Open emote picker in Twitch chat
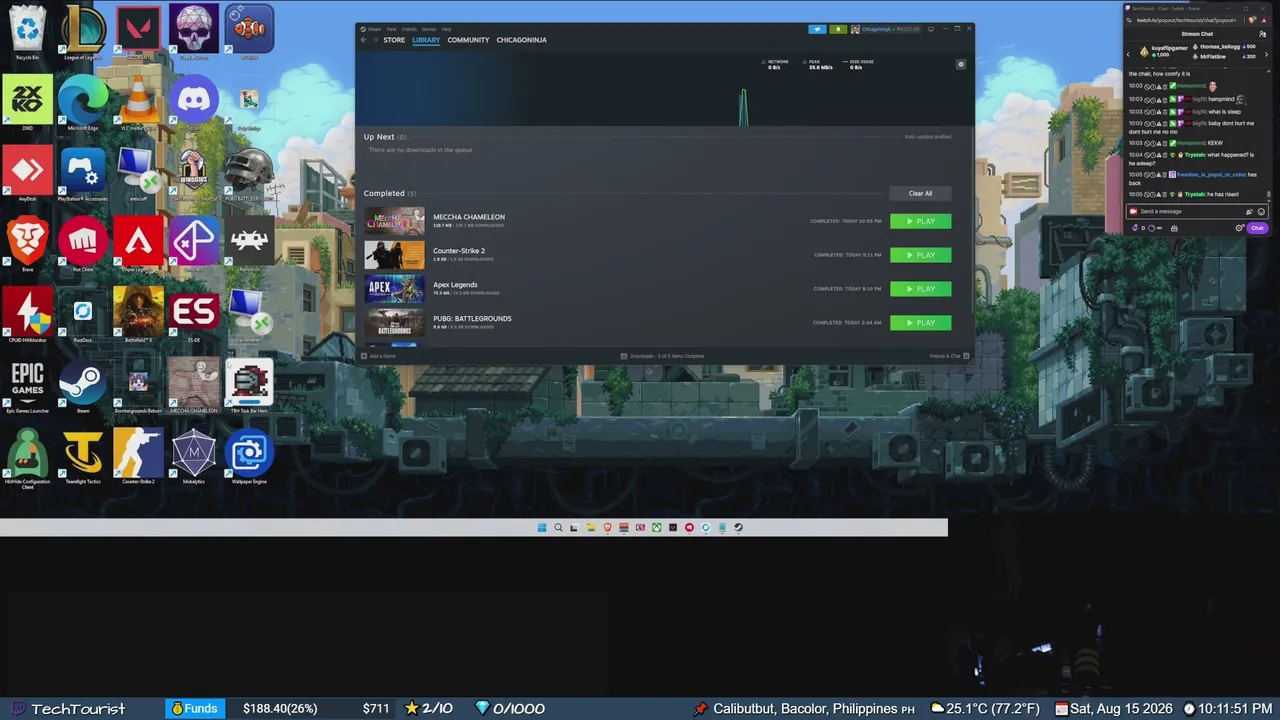 coord(1261,211)
